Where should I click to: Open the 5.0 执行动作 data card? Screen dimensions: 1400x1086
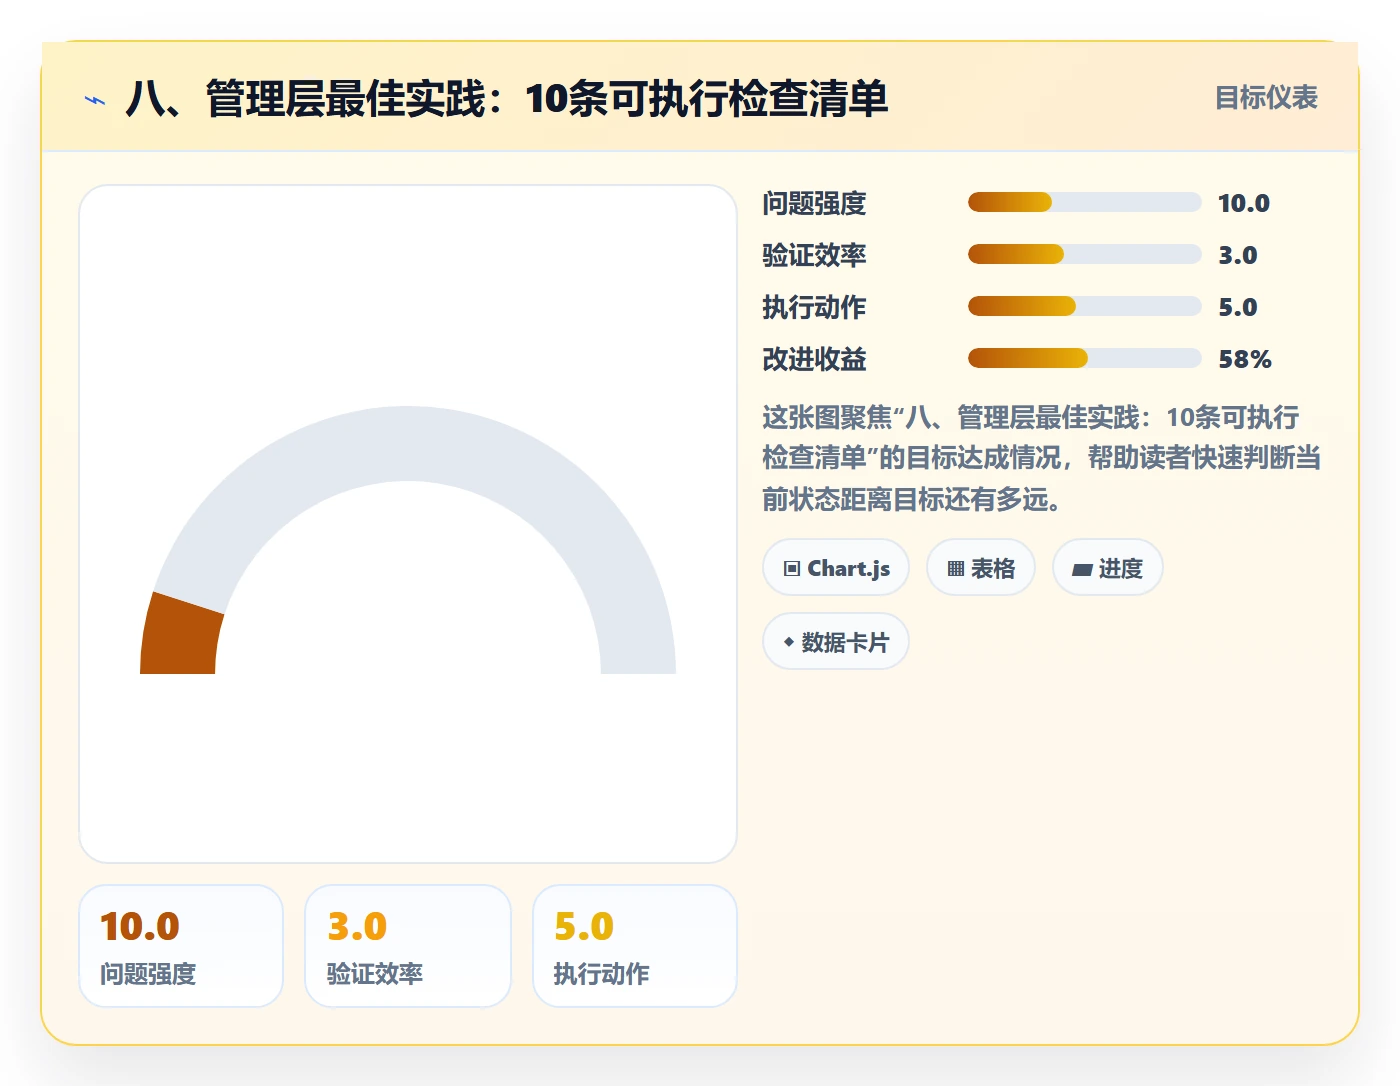(x=635, y=946)
